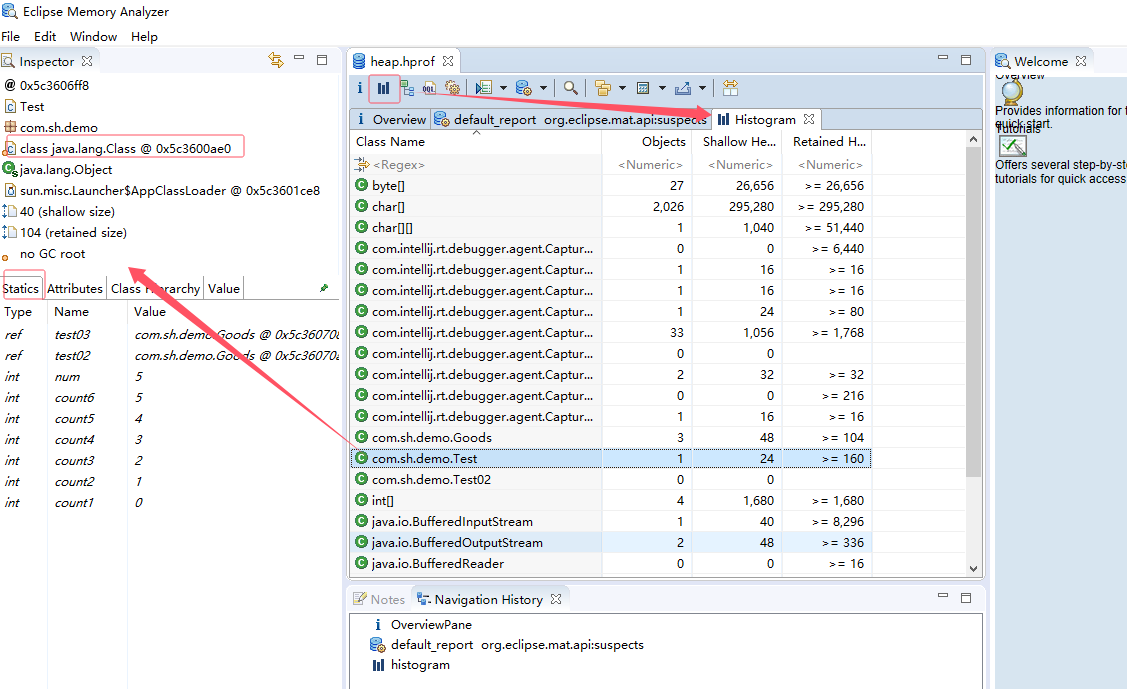Click the Numeric filter under Retained Heap column
This screenshot has height=689, width=1127.
click(x=827, y=165)
